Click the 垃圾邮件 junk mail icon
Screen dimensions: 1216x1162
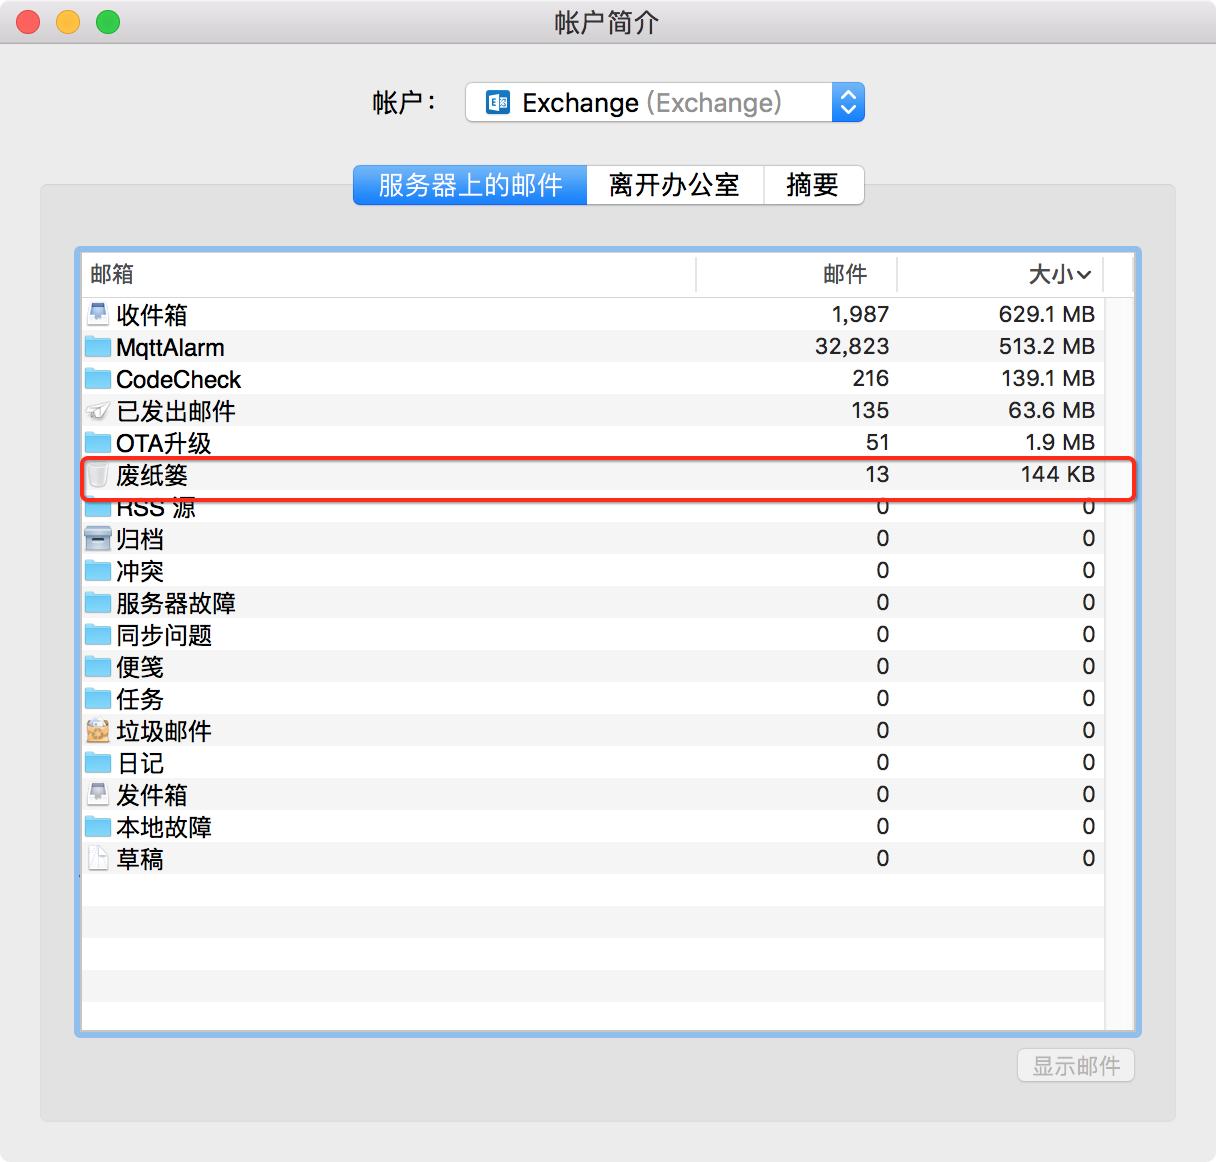pos(97,729)
